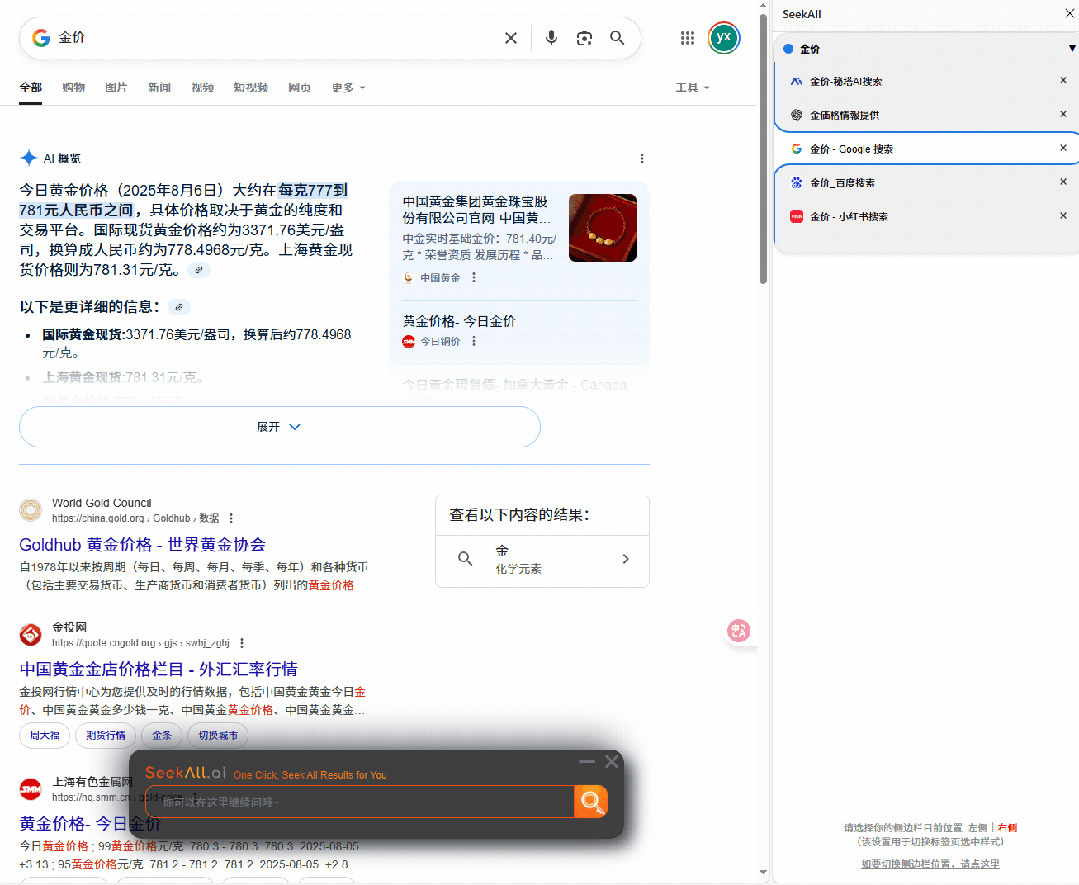Screen dimensions: 1079x885
Task: Open the Google apps grid
Action: coord(687,38)
